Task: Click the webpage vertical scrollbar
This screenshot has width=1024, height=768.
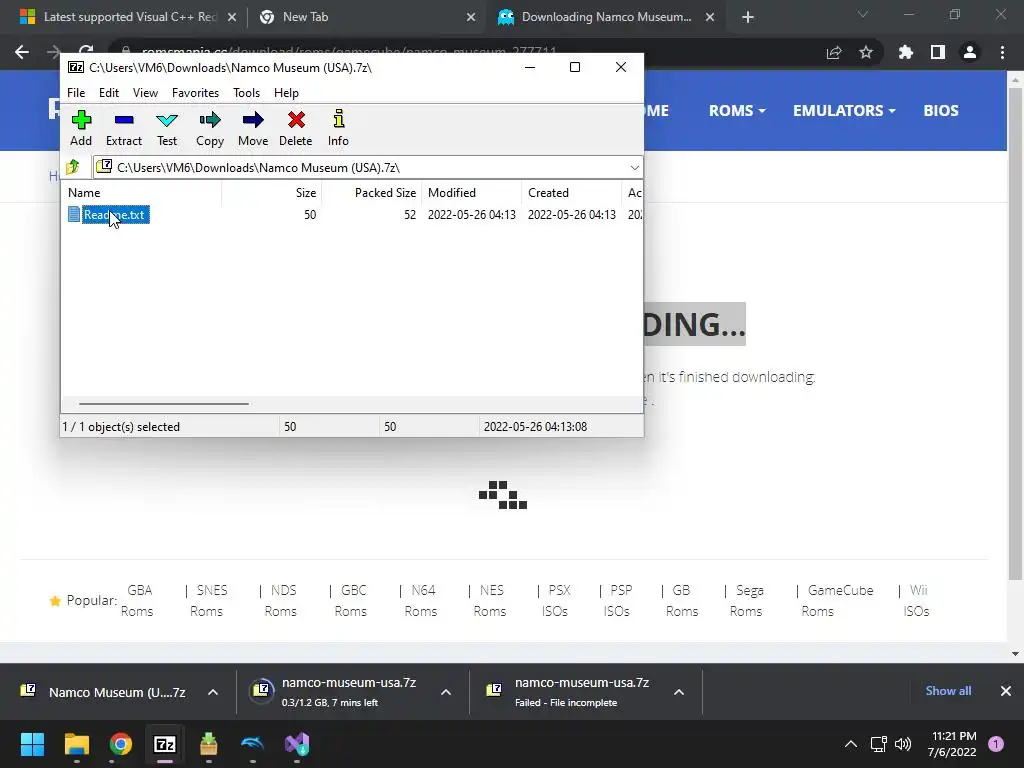Action: coord(1014,333)
